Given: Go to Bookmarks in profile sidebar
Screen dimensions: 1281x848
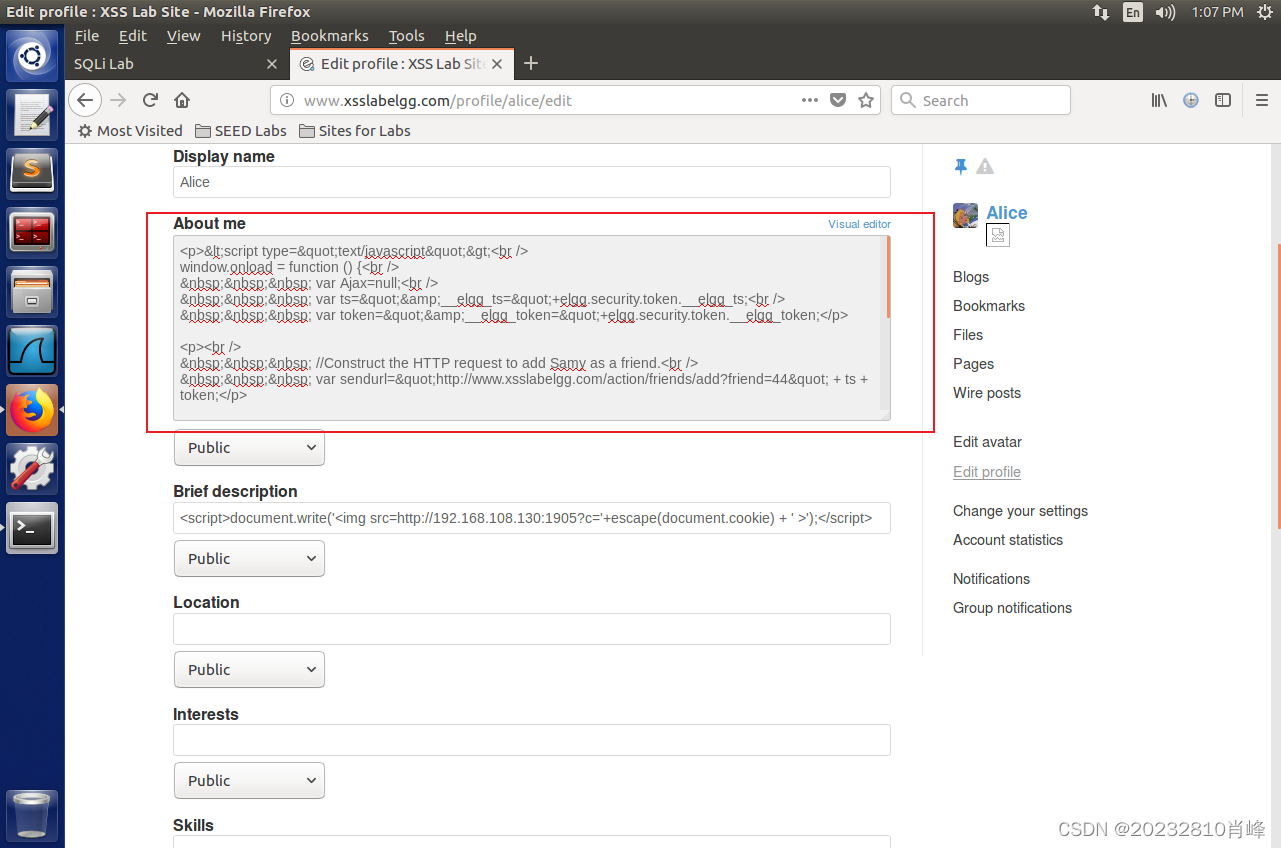Looking at the screenshot, I should click(989, 306).
